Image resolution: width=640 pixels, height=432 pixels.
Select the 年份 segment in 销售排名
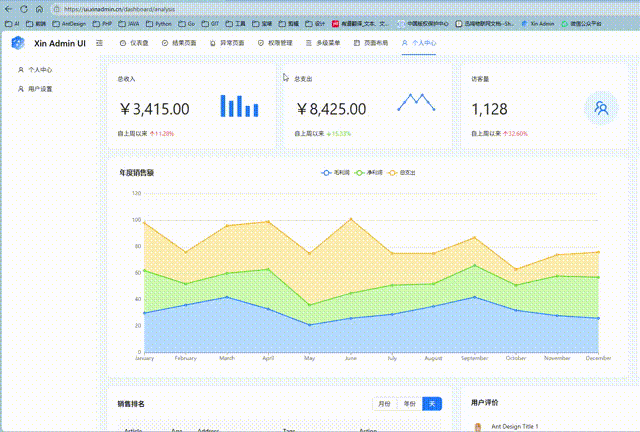tap(409, 404)
